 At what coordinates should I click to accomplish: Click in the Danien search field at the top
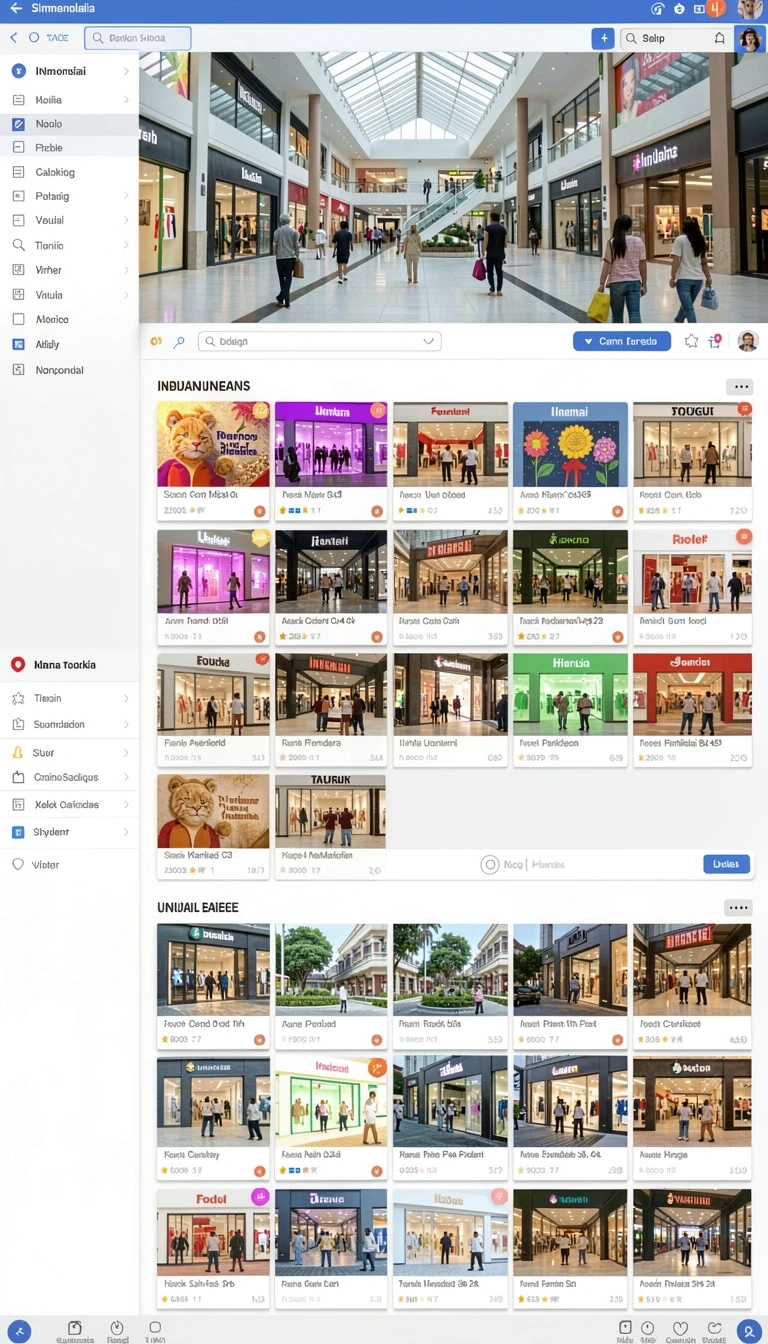pyautogui.click(x=138, y=38)
